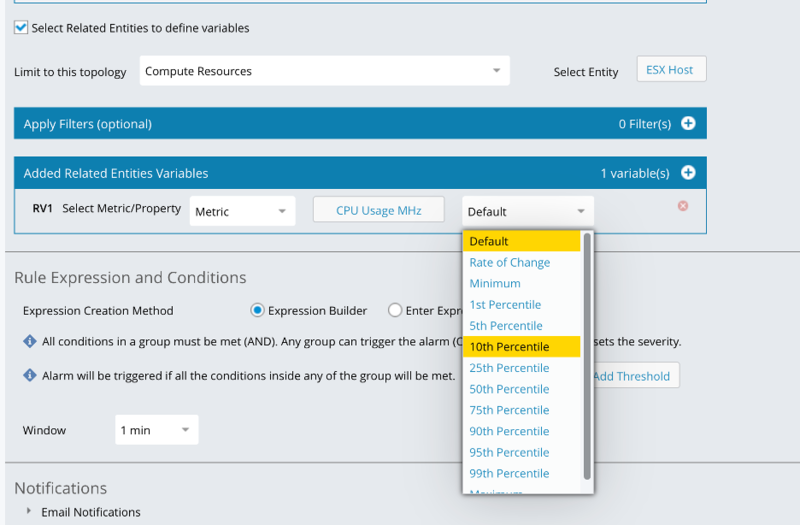Select Enter Expression radio button
The width and height of the screenshot is (800, 525).
point(394,310)
